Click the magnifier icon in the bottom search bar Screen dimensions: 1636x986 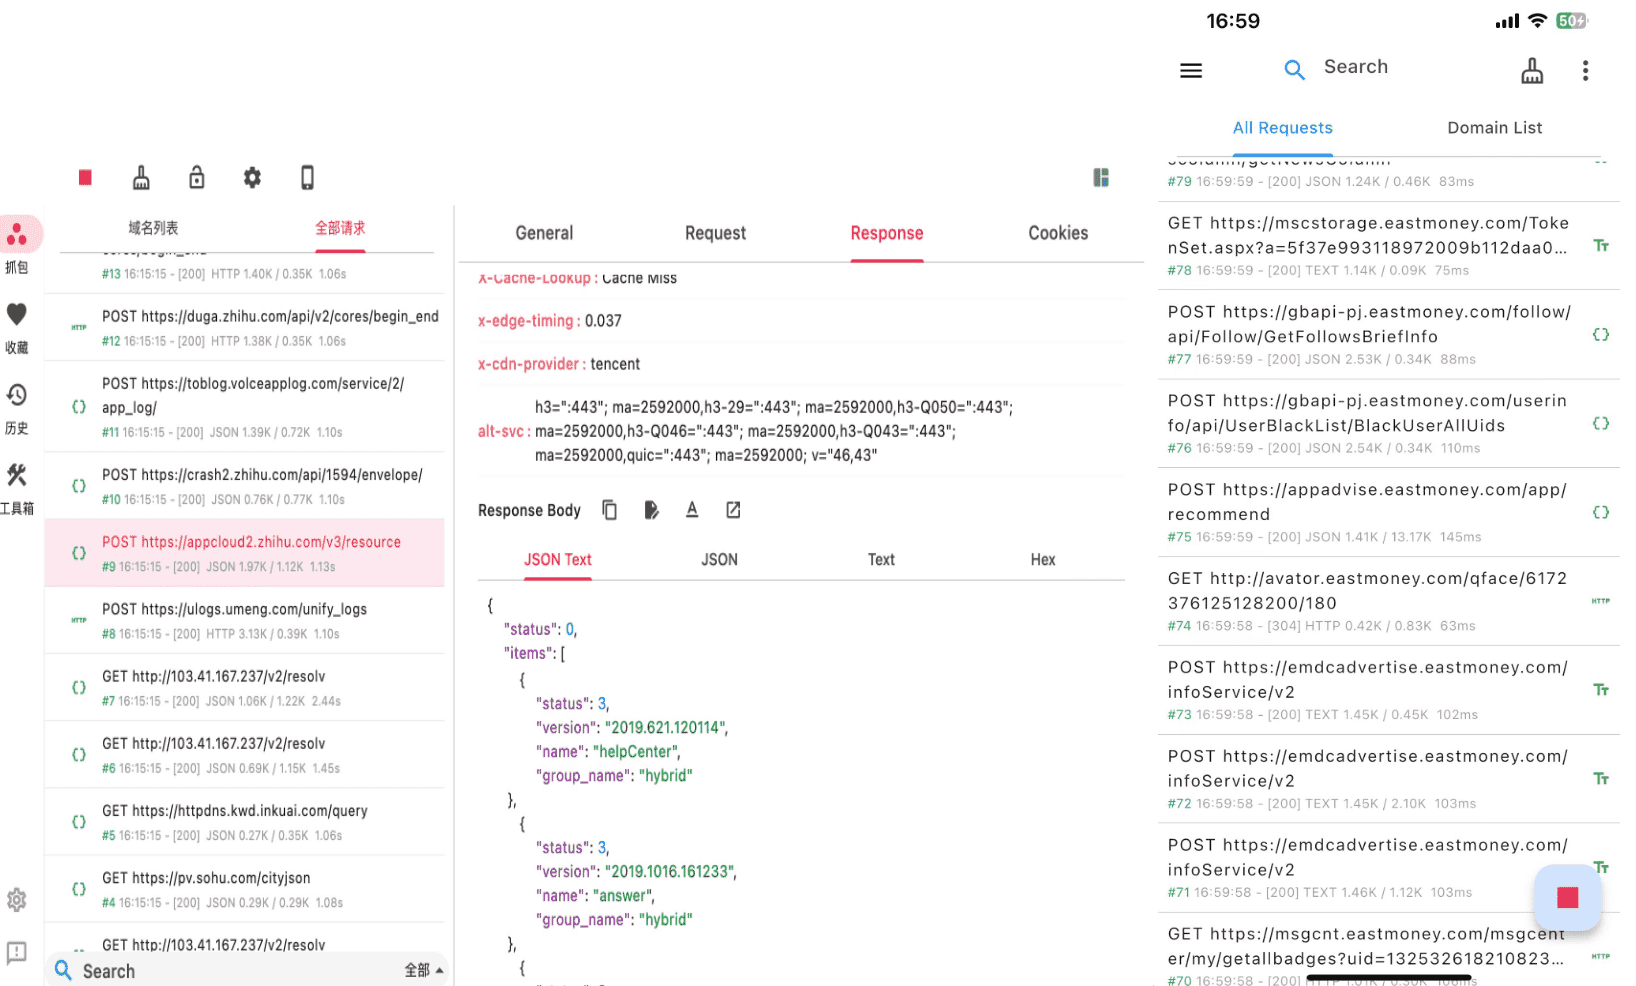pos(63,970)
